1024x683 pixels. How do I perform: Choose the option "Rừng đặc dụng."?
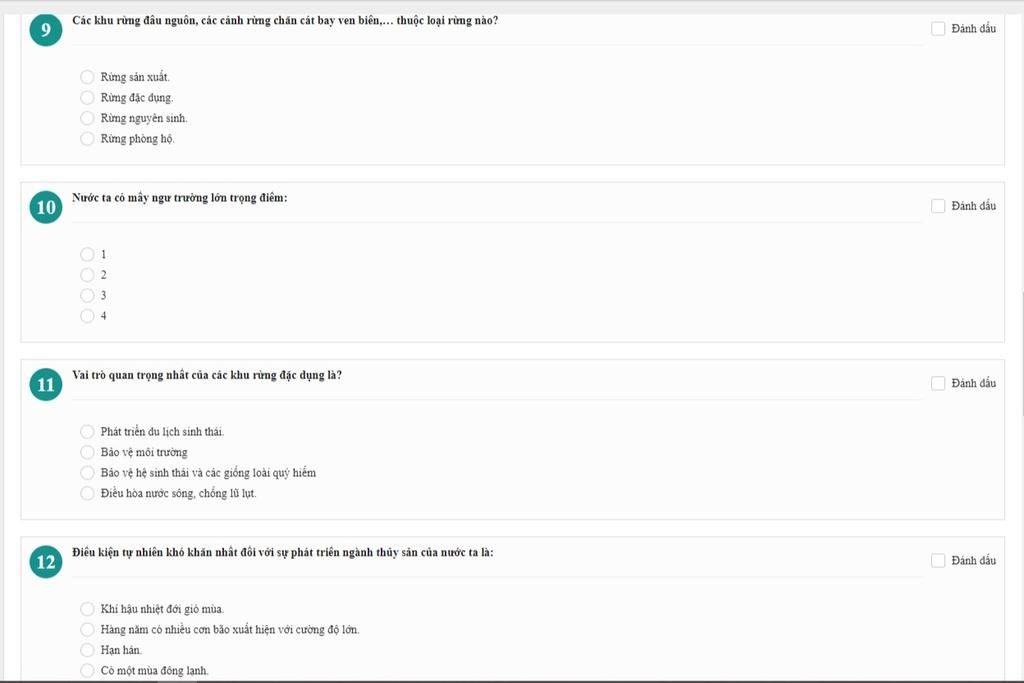pos(87,98)
